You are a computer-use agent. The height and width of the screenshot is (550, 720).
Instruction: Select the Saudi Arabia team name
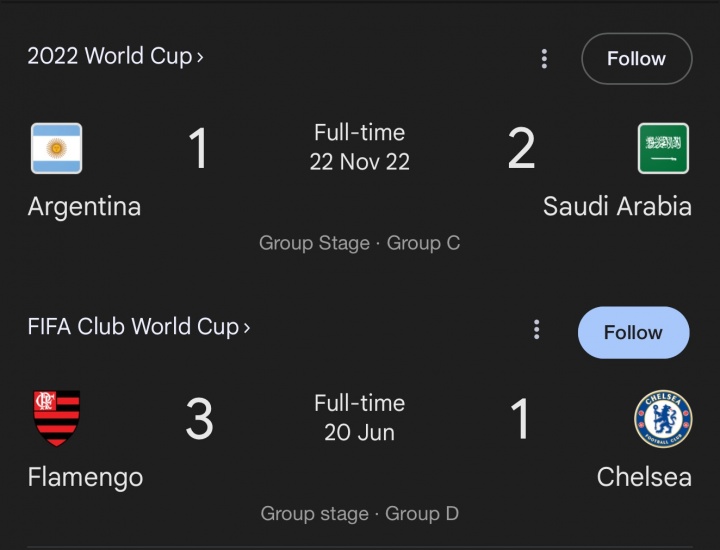tap(617, 207)
